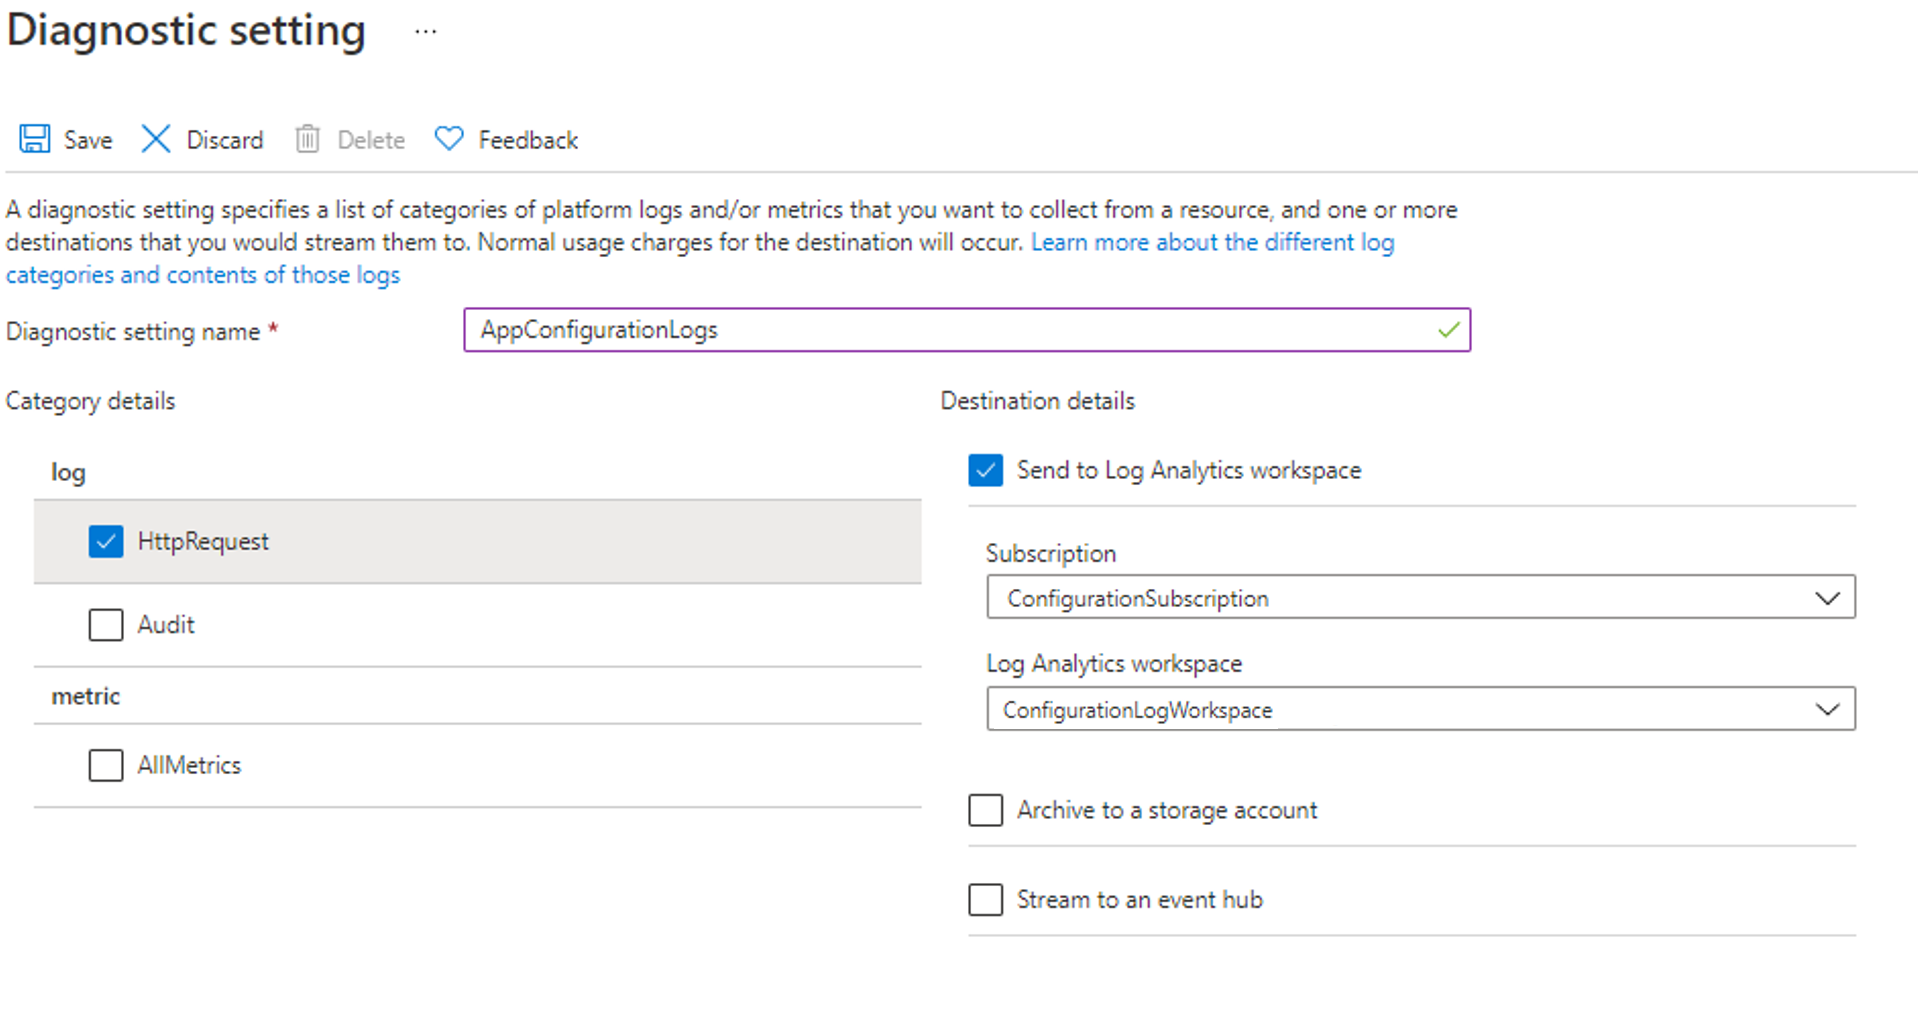The width and height of the screenshot is (1918, 1012).
Task: Click the Save button
Action: click(65, 139)
